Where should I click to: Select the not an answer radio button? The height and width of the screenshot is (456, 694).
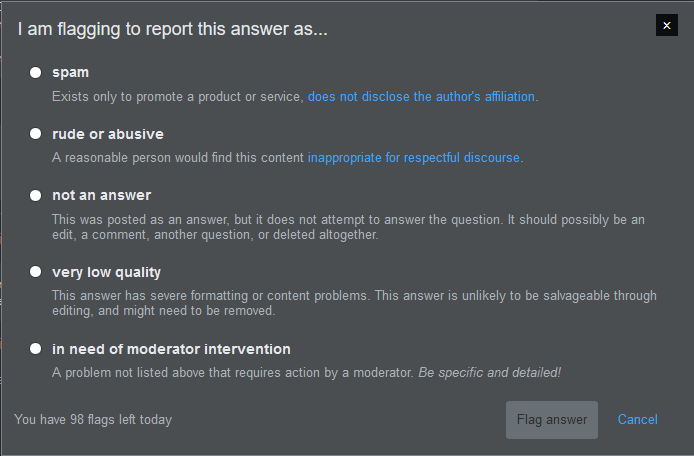tap(36, 195)
